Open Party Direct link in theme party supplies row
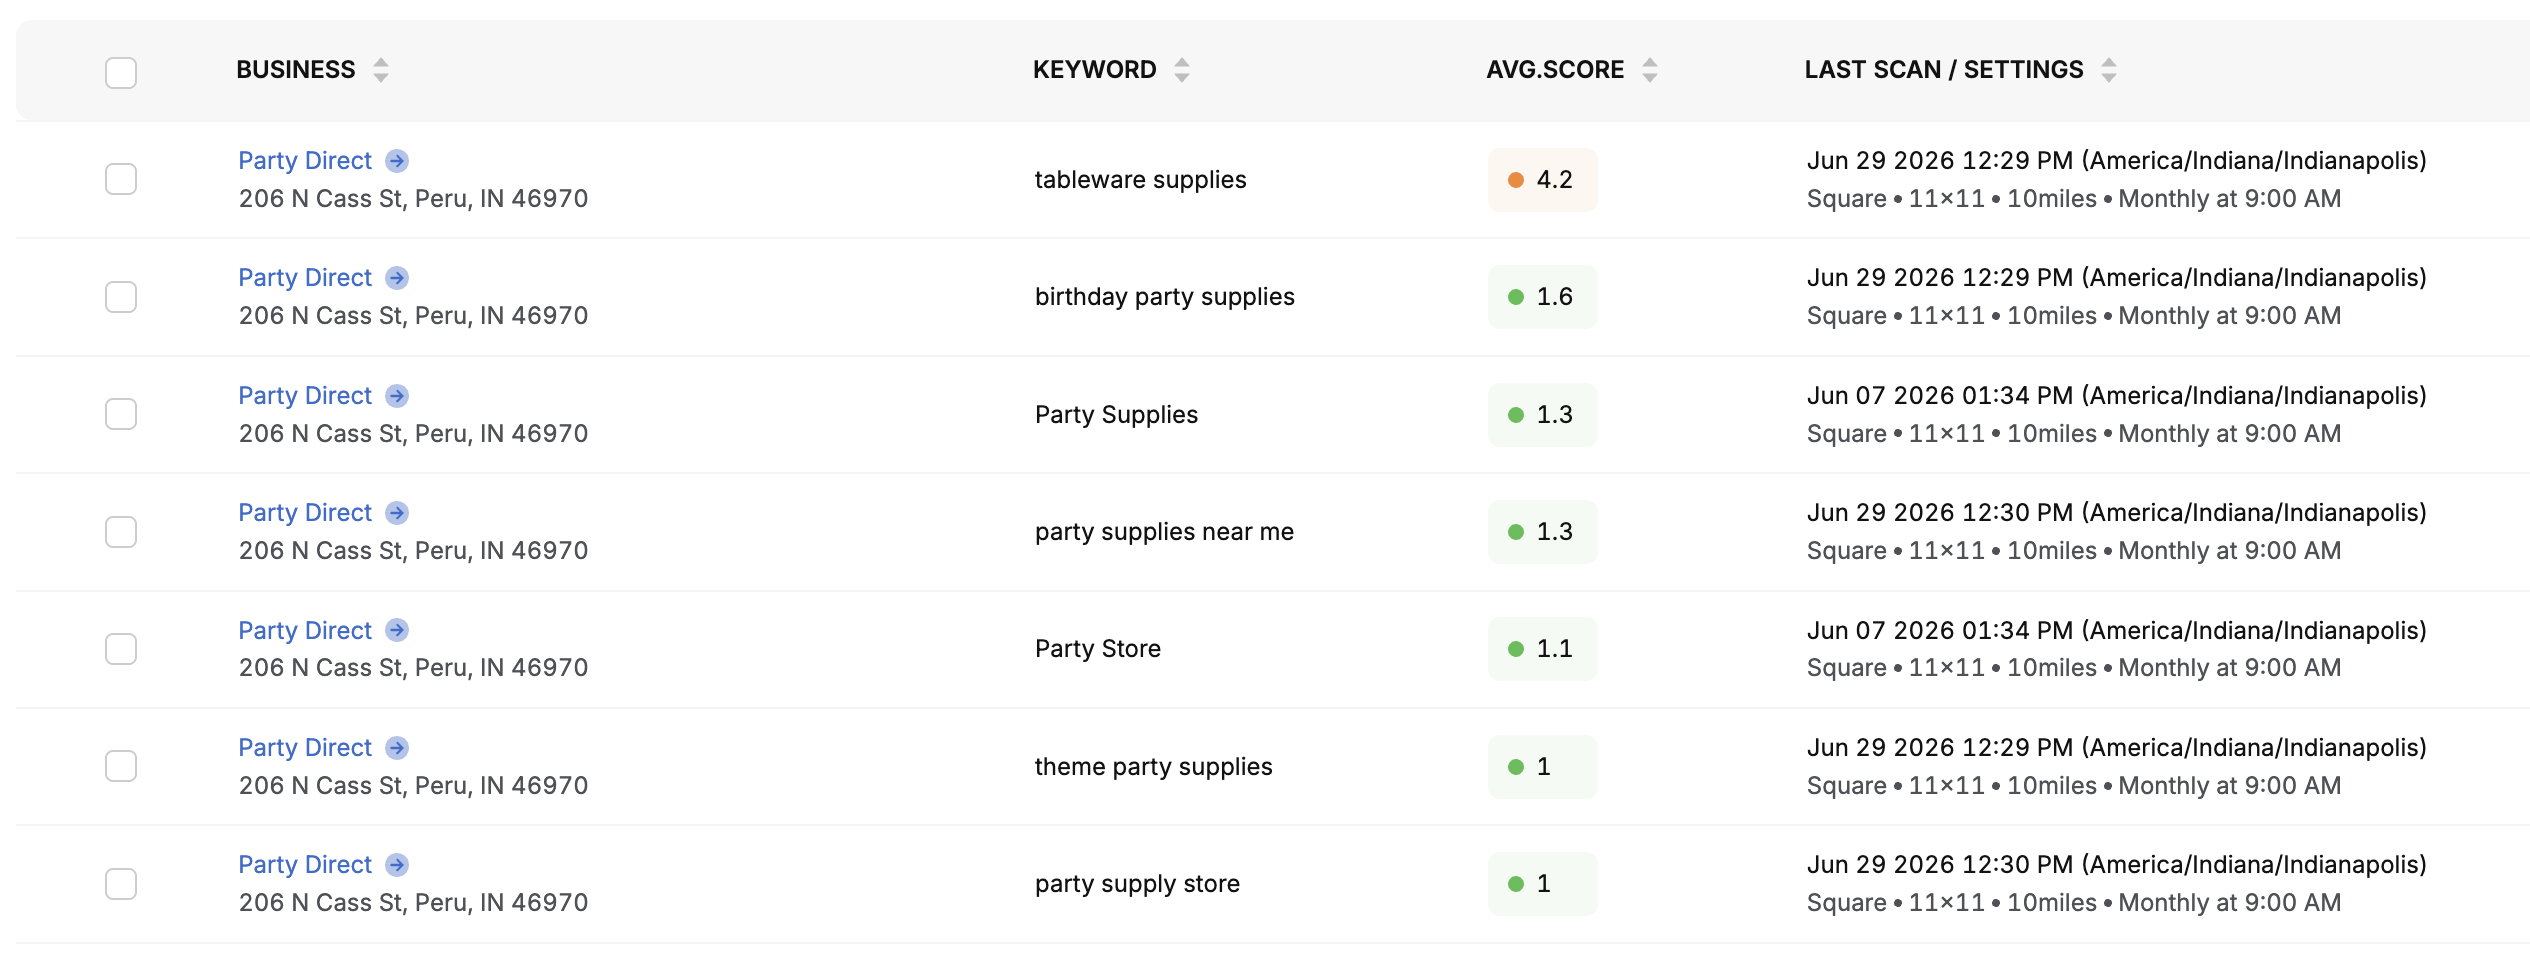Image resolution: width=2530 pixels, height=960 pixels. tap(305, 748)
